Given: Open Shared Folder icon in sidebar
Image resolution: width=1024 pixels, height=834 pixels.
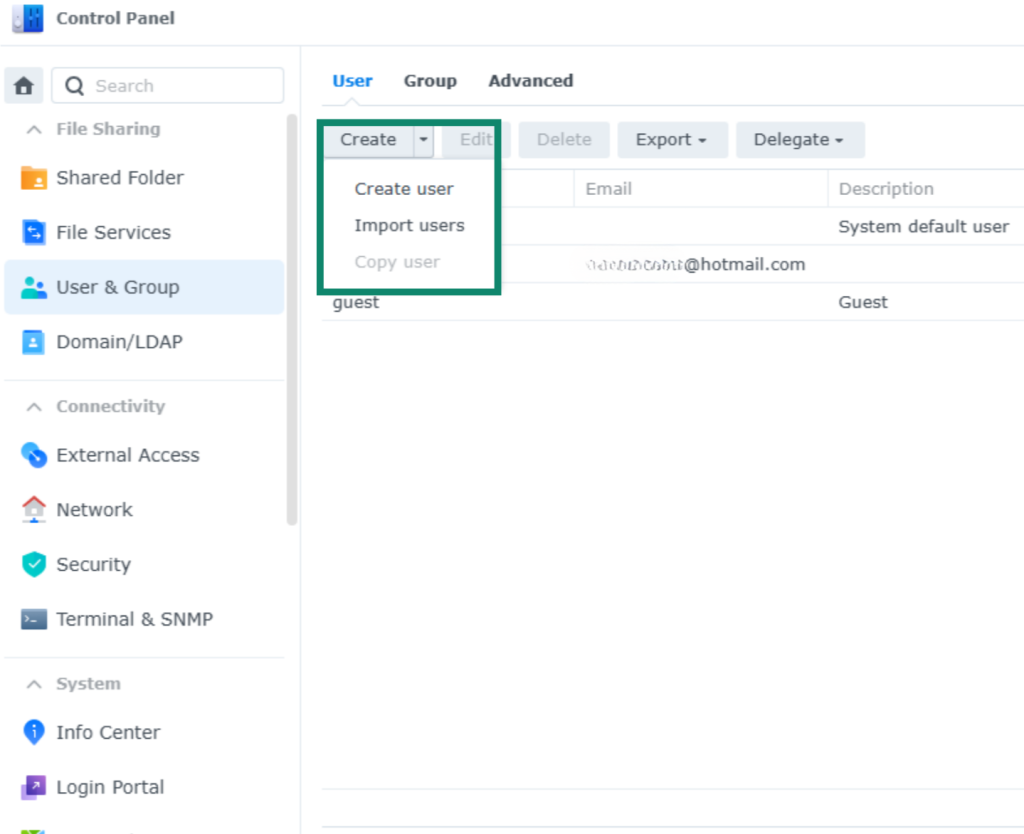Looking at the screenshot, I should click(x=33, y=178).
